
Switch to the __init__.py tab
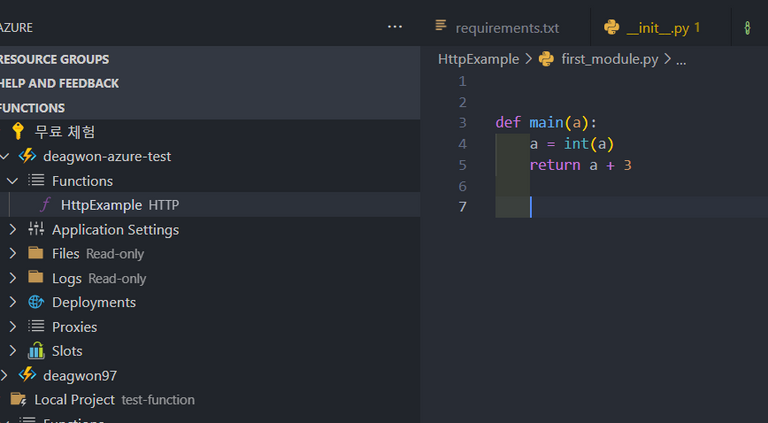coord(660,27)
